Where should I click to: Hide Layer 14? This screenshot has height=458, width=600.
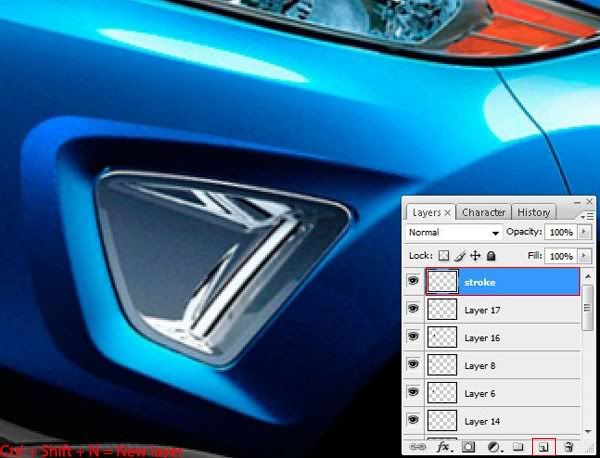click(x=413, y=420)
